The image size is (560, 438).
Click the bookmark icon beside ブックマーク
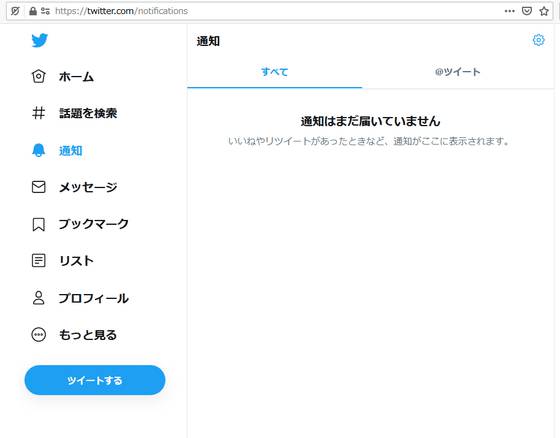39,224
